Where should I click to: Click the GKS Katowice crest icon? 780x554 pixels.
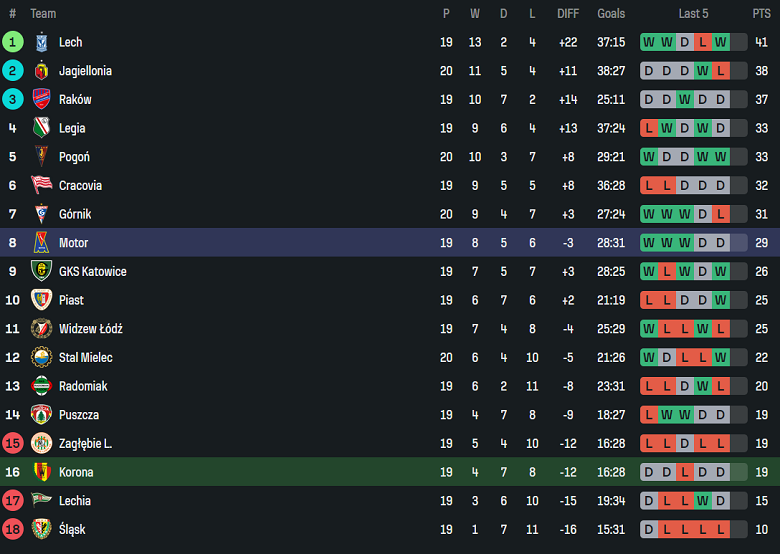[x=41, y=271]
